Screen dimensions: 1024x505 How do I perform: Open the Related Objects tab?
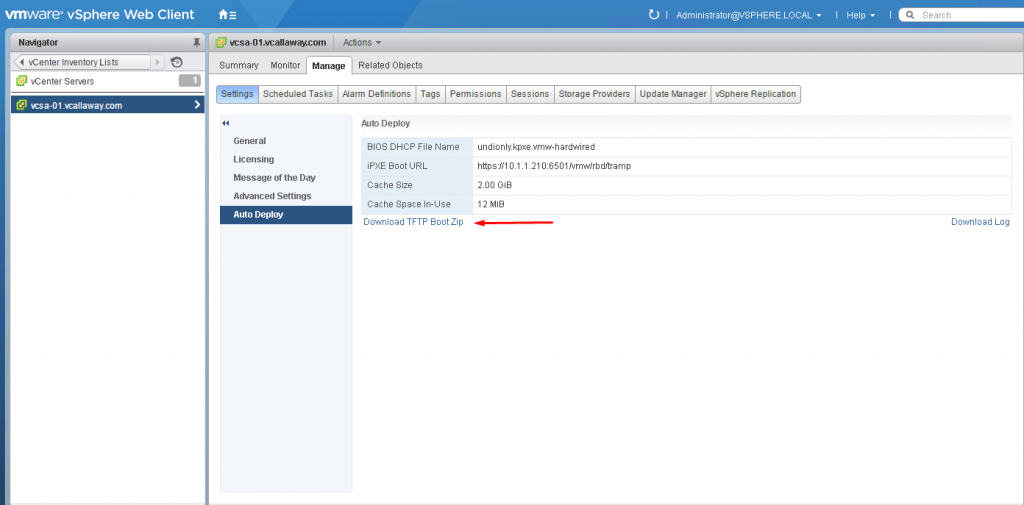coord(390,65)
